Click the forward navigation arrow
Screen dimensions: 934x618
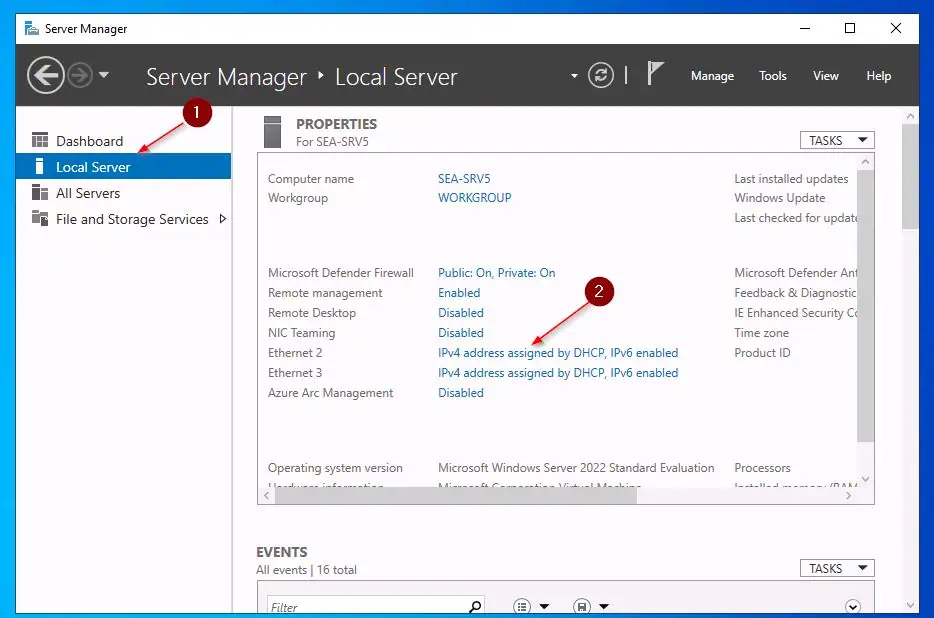80,76
